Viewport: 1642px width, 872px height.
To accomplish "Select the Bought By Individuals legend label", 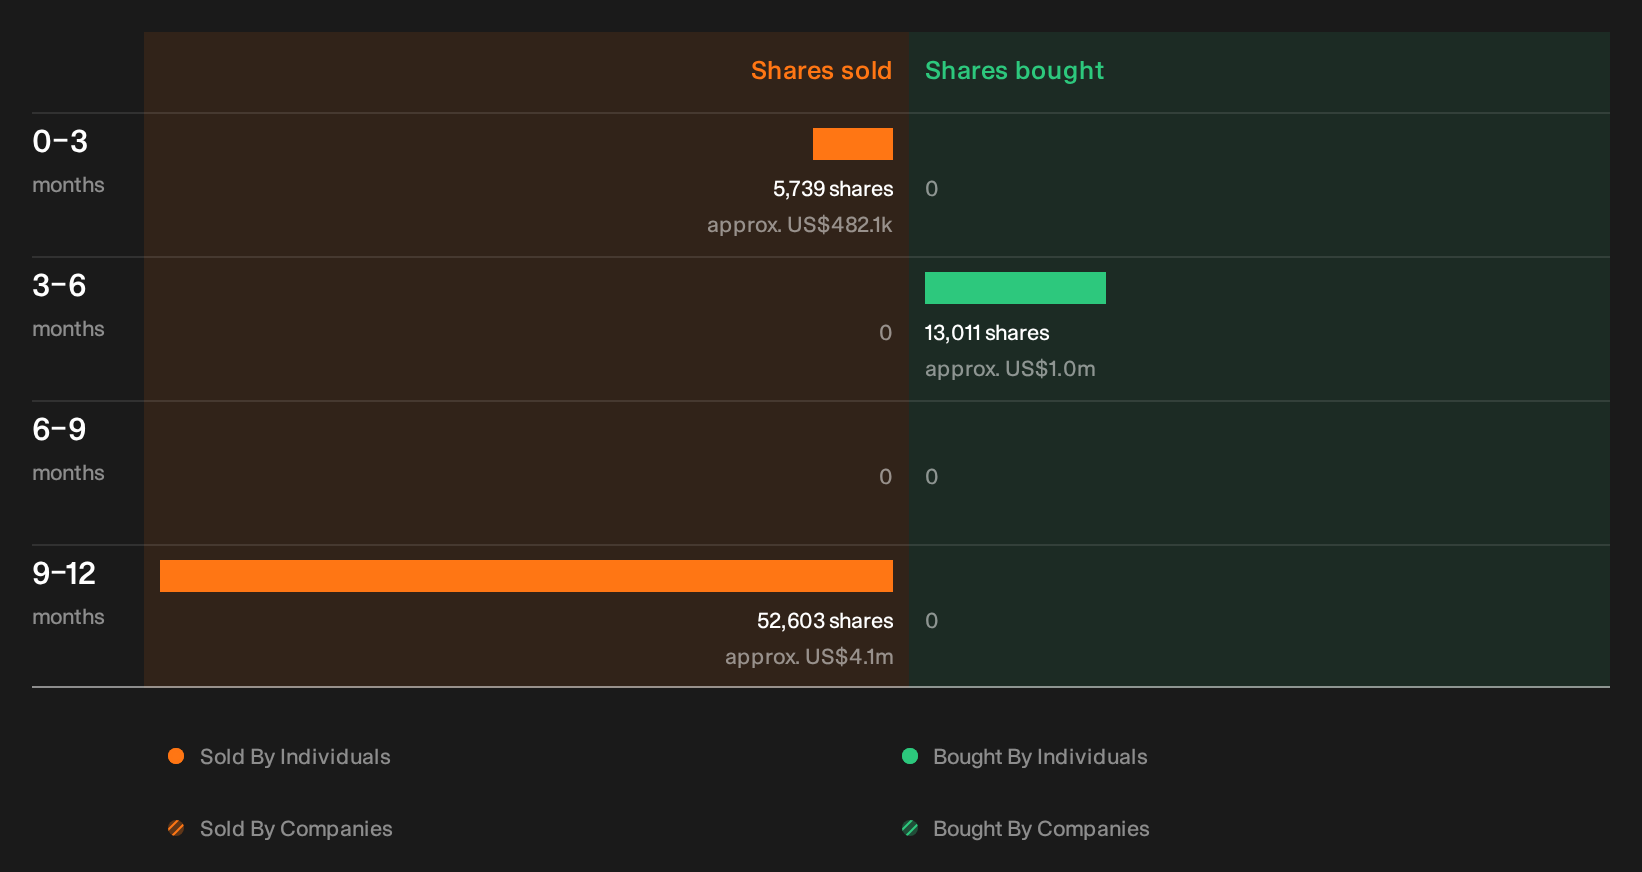I will coord(1040,757).
